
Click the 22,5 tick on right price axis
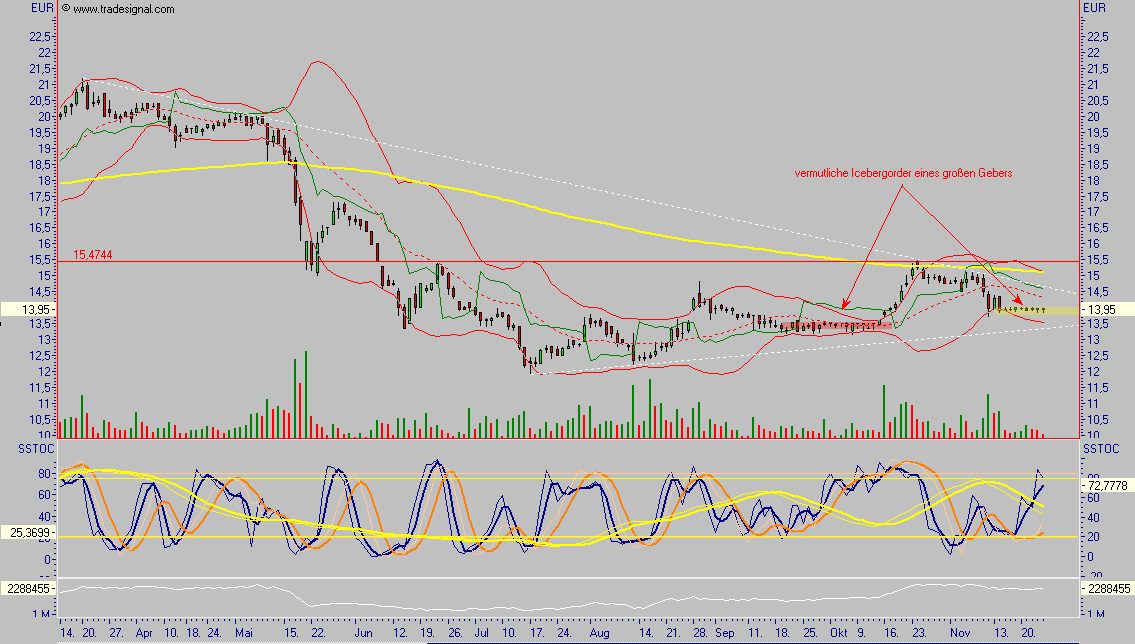point(1097,36)
